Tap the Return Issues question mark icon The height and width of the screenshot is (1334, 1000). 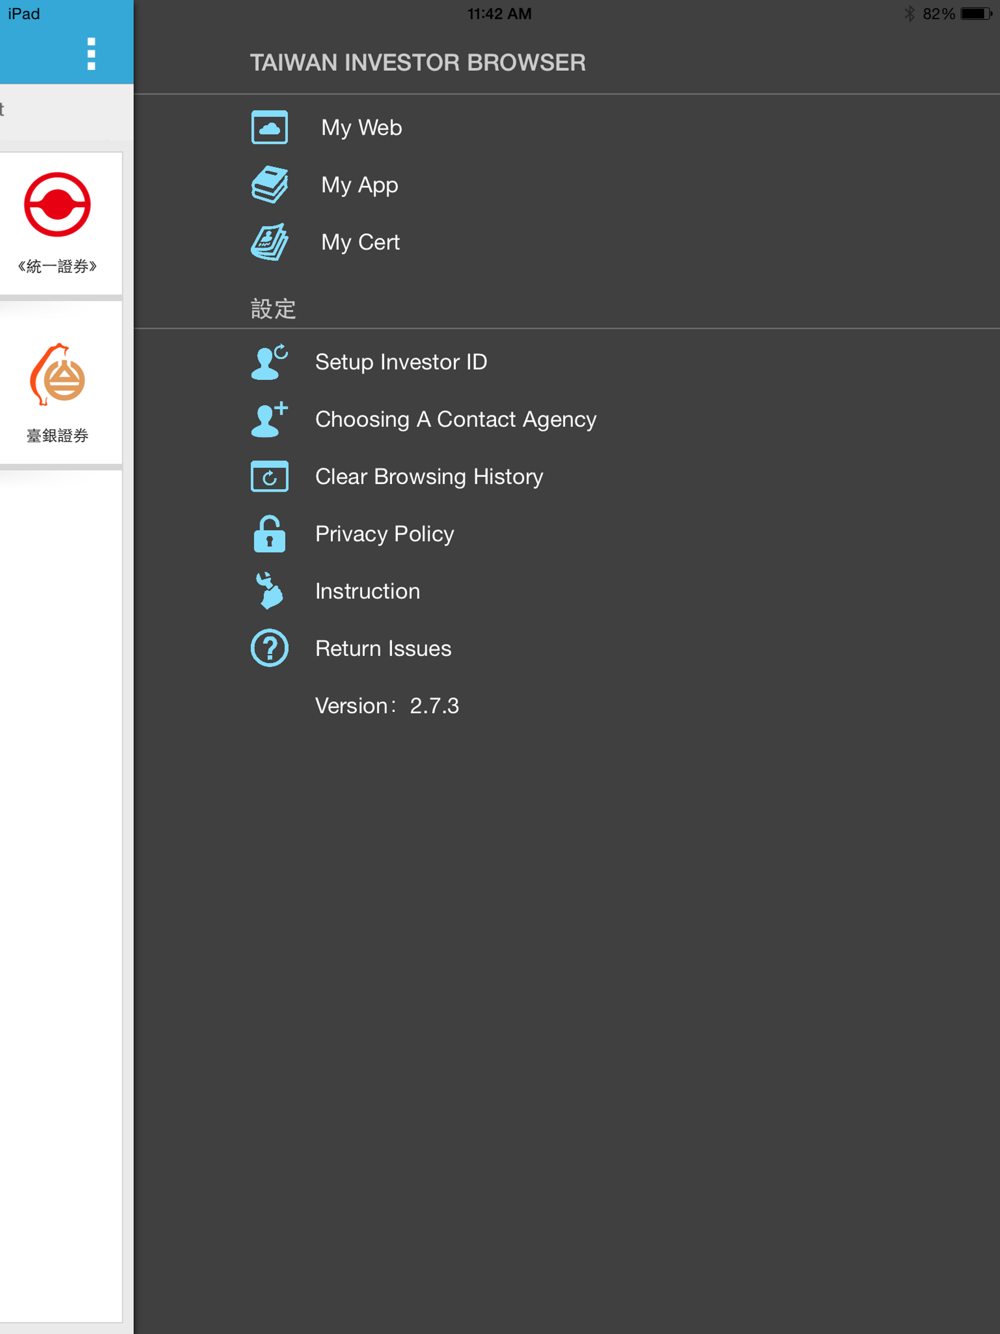click(x=269, y=648)
